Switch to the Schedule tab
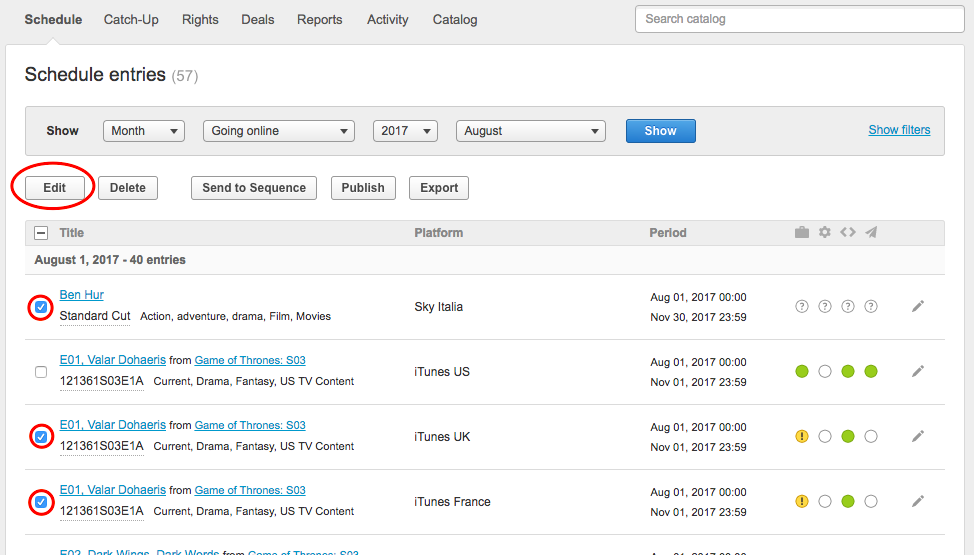The height and width of the screenshot is (555, 974). point(53,19)
